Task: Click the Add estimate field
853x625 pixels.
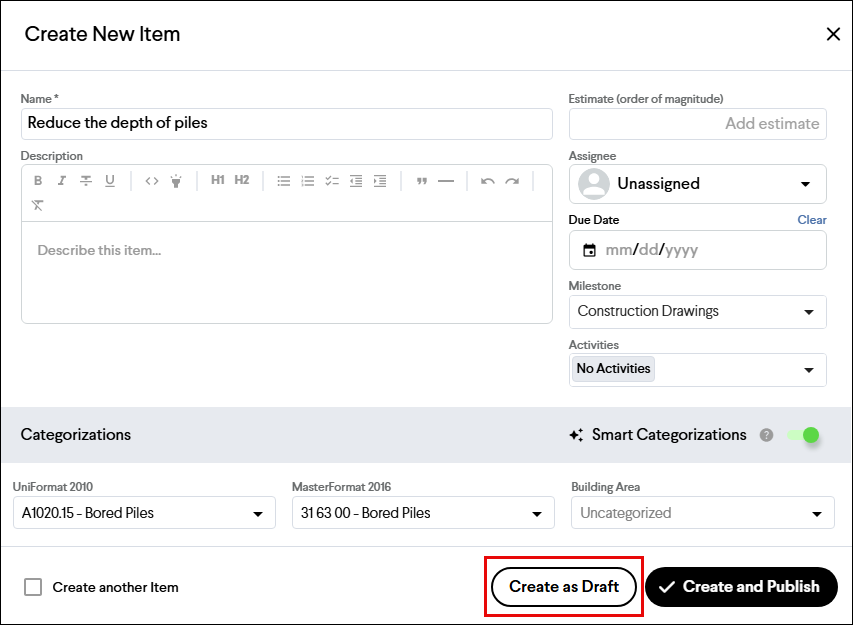Action: 697,123
